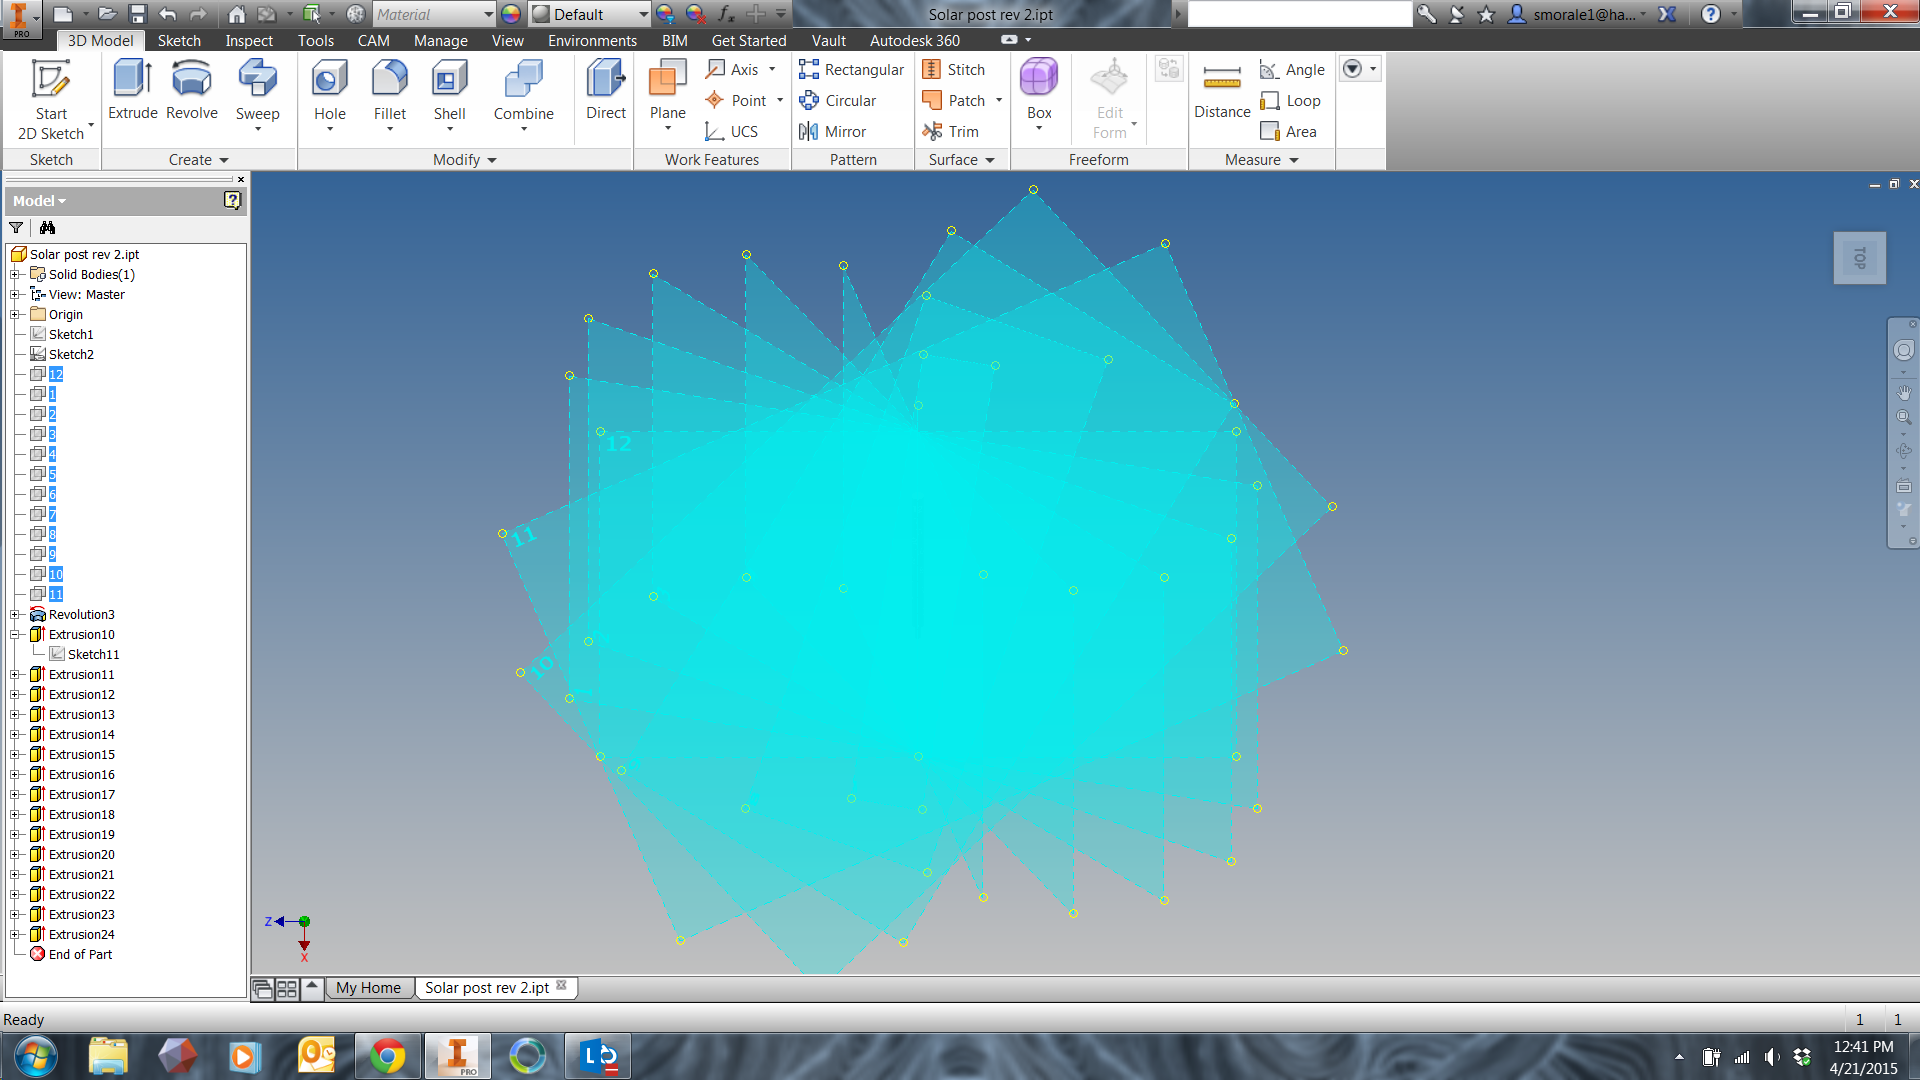Select the Stitch surface tool

tap(952, 69)
